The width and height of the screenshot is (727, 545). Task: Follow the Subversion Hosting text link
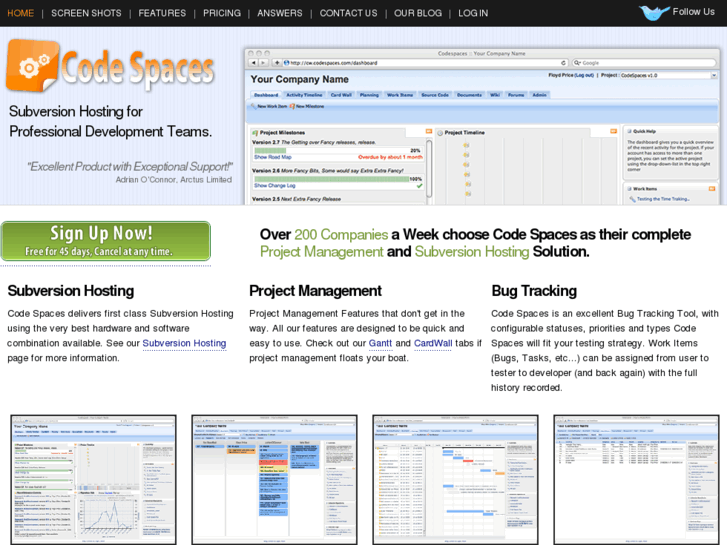184,343
